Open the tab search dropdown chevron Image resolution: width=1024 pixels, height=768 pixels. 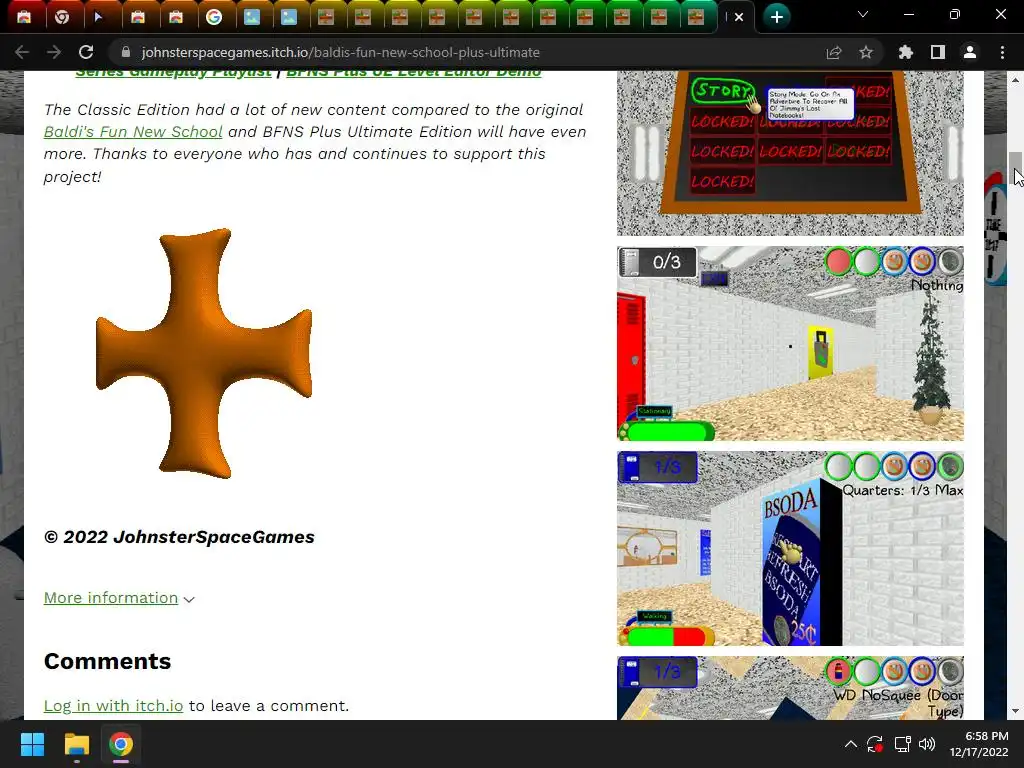863,14
